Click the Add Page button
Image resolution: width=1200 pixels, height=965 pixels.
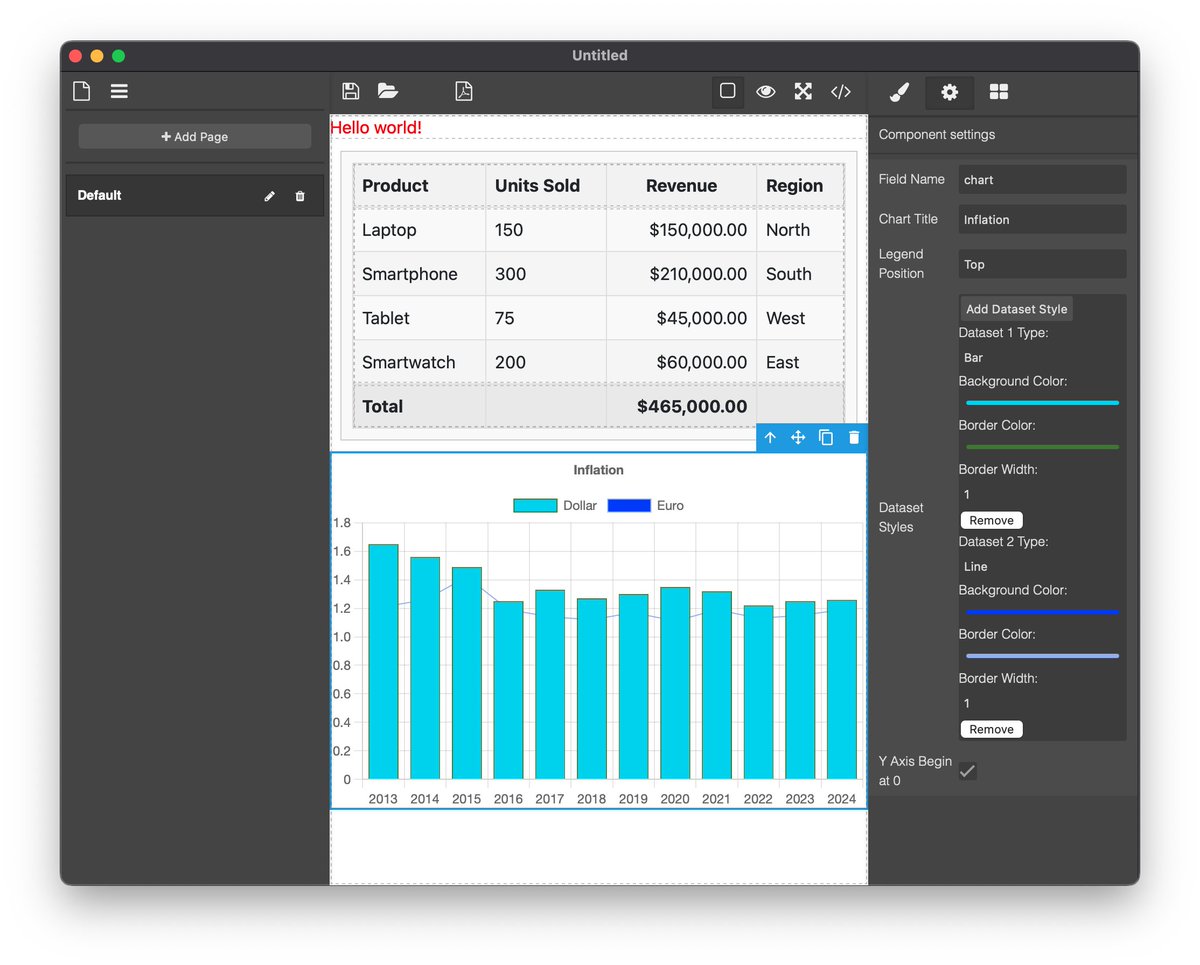pos(195,136)
